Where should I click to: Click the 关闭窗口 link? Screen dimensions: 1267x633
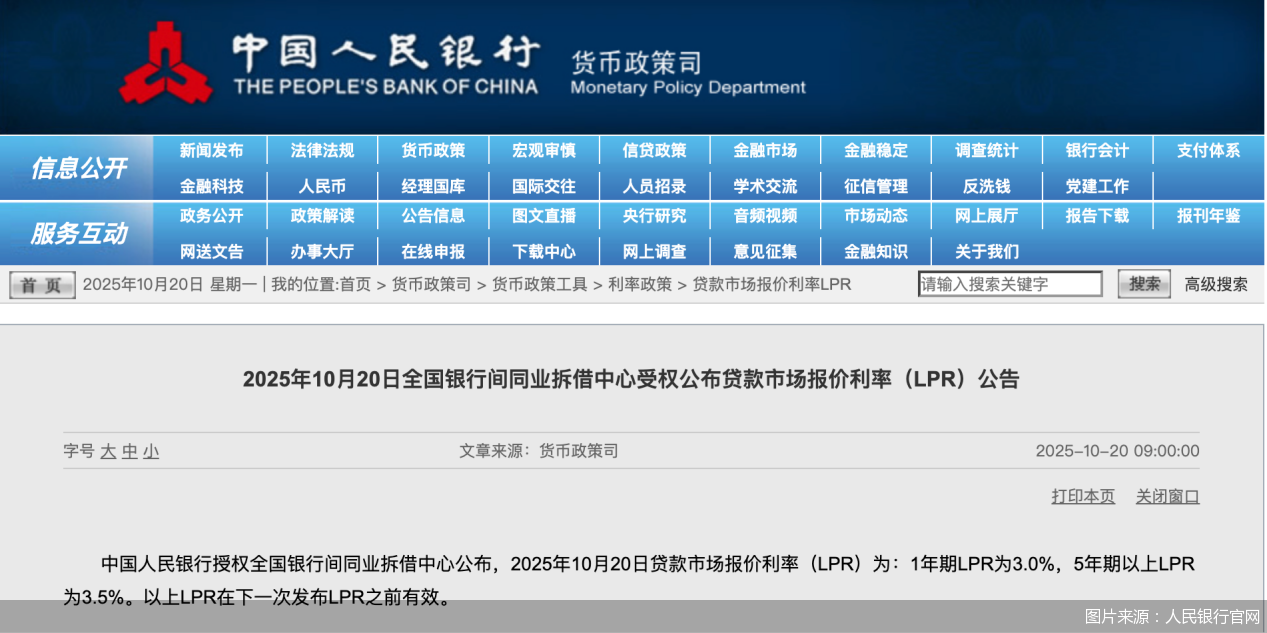[1167, 496]
